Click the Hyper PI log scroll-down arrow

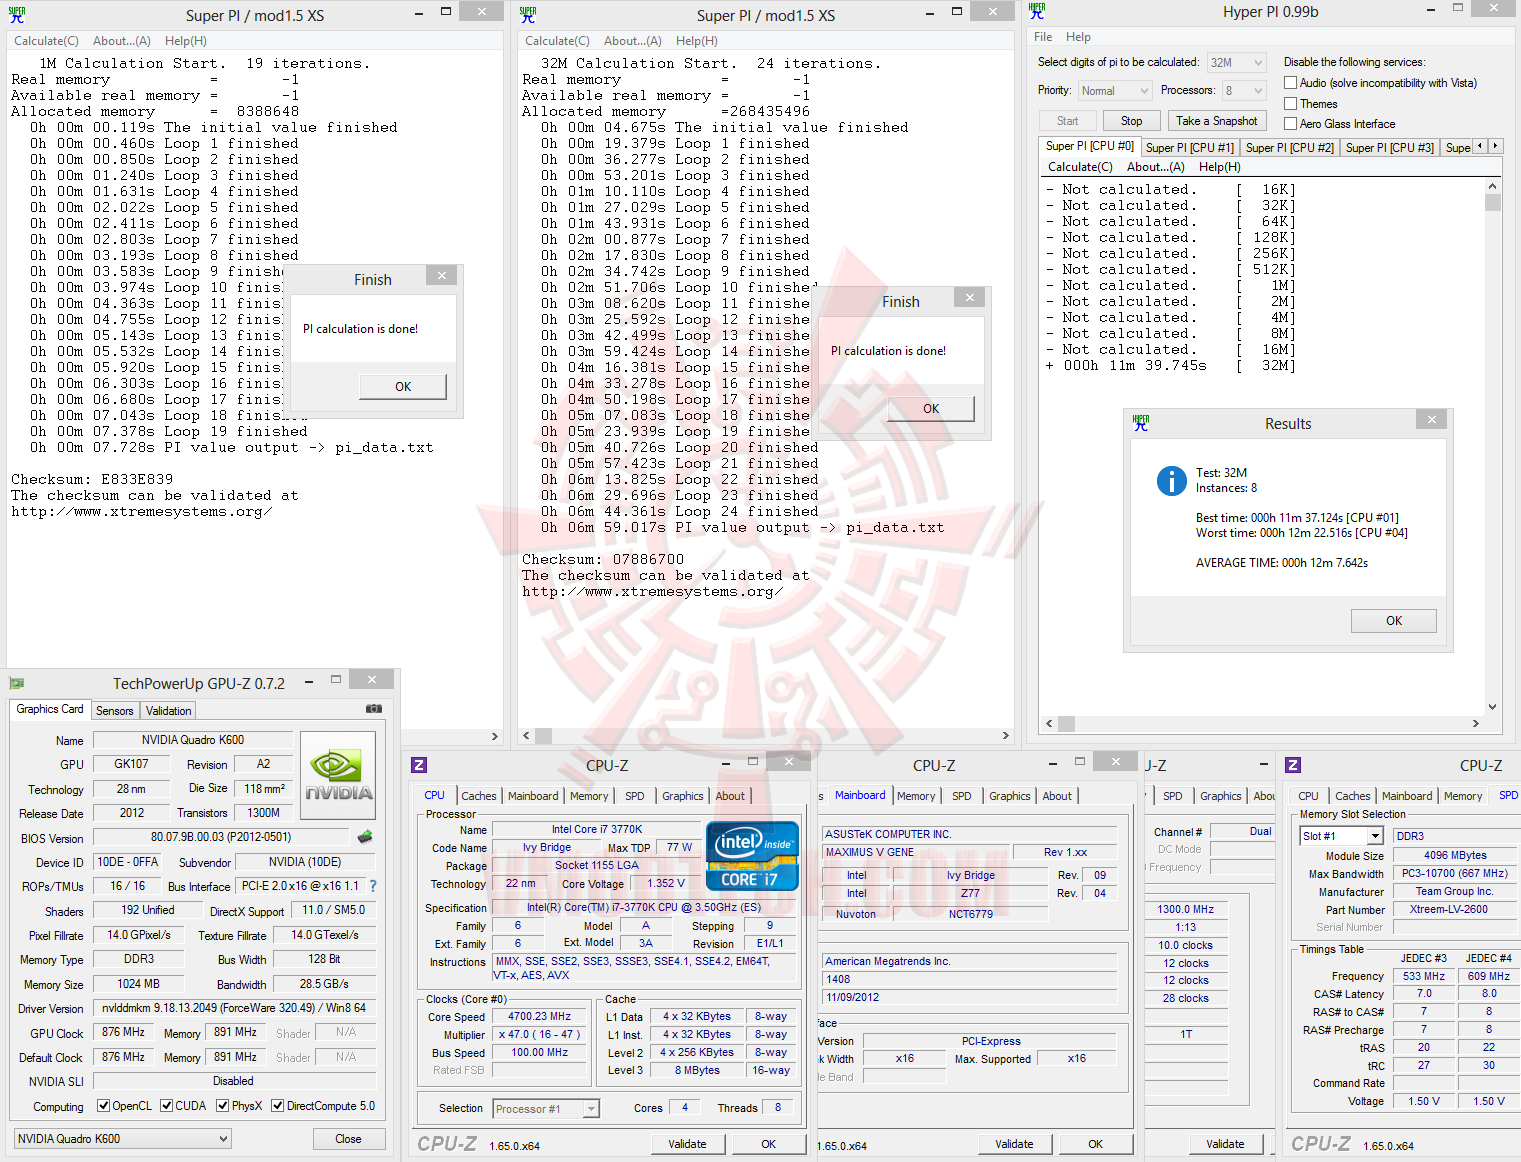point(1492,707)
